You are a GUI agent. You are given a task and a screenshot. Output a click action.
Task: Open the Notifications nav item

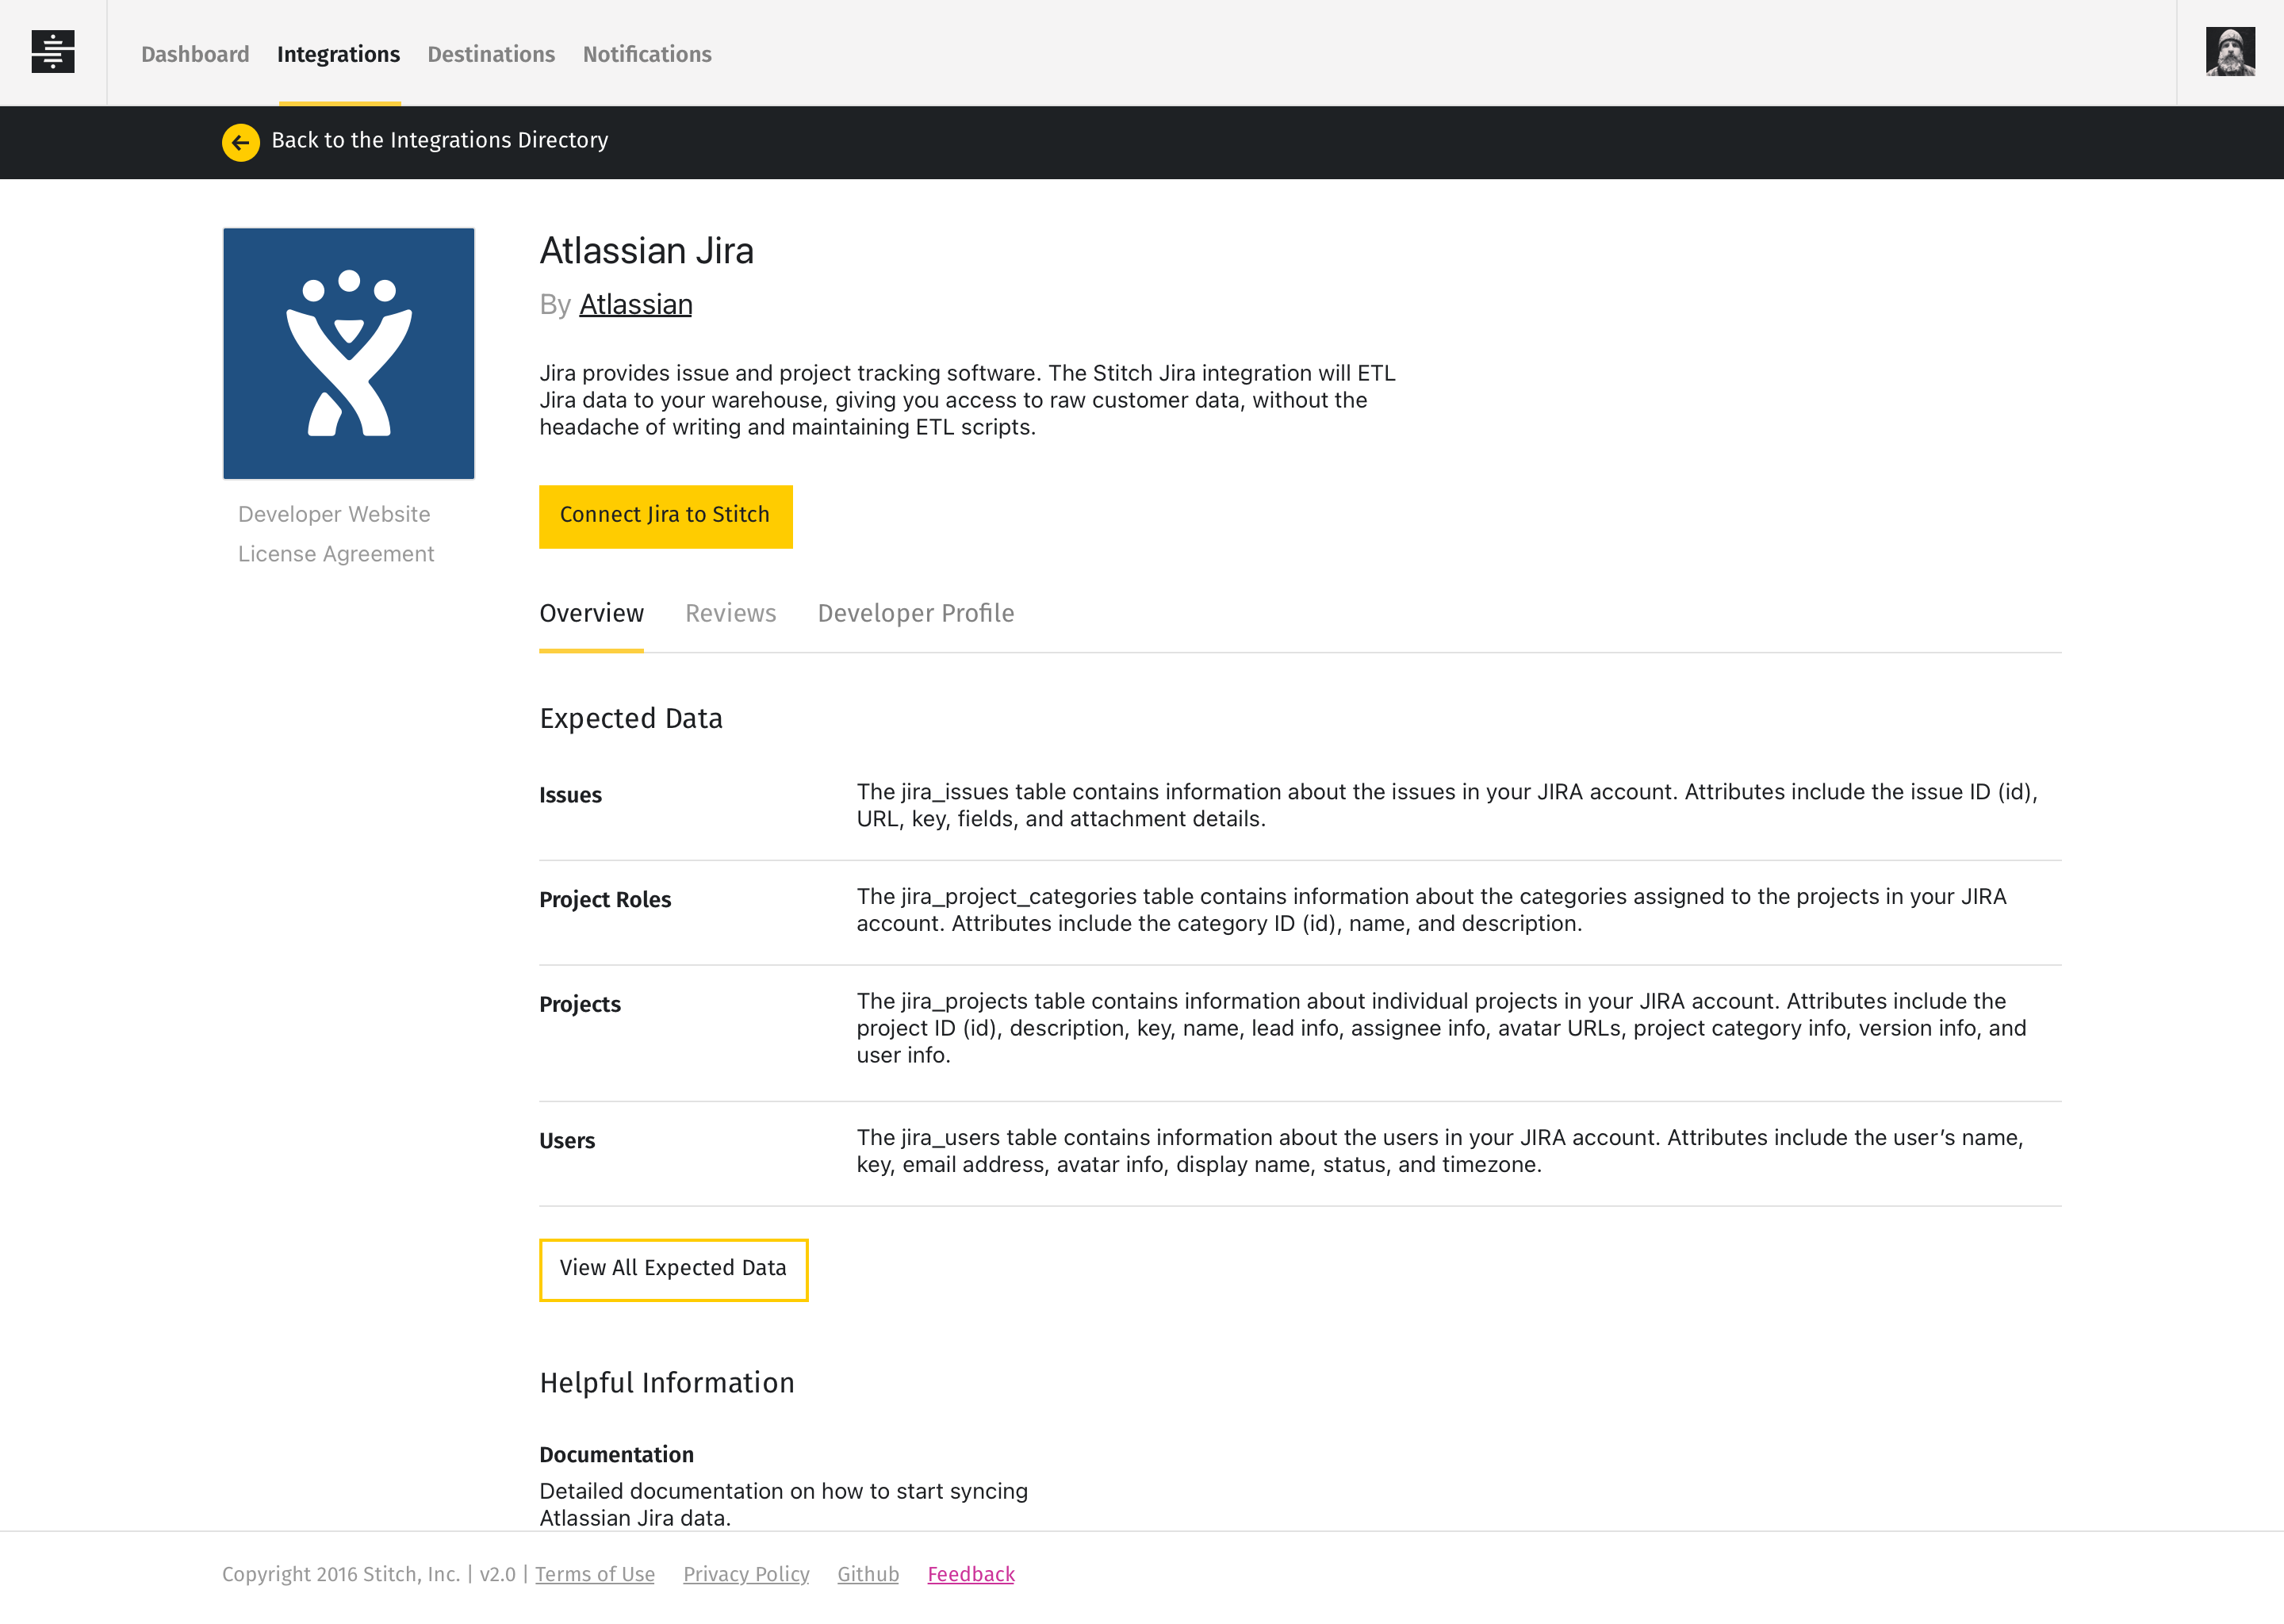click(647, 54)
